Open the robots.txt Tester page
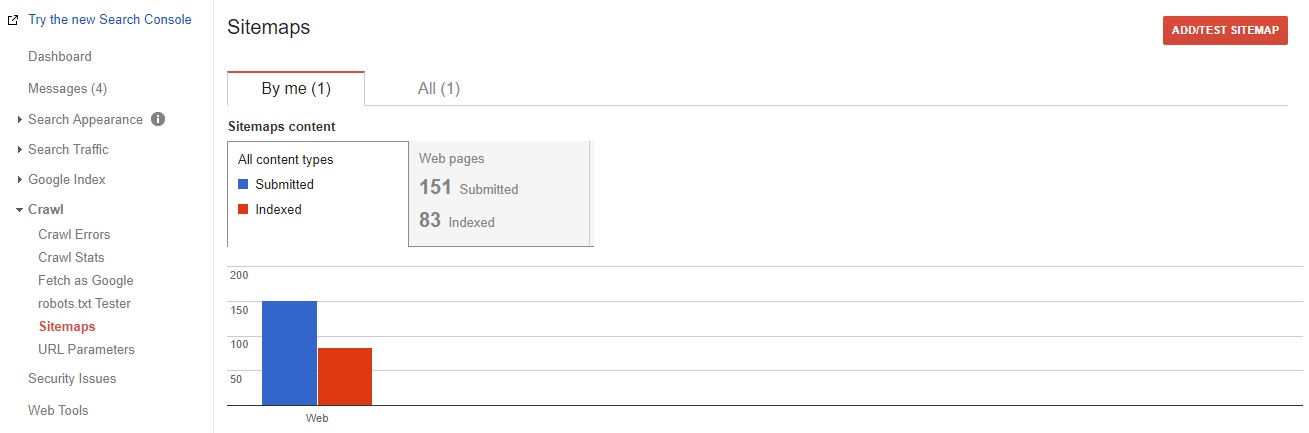1309x433 pixels. (84, 303)
